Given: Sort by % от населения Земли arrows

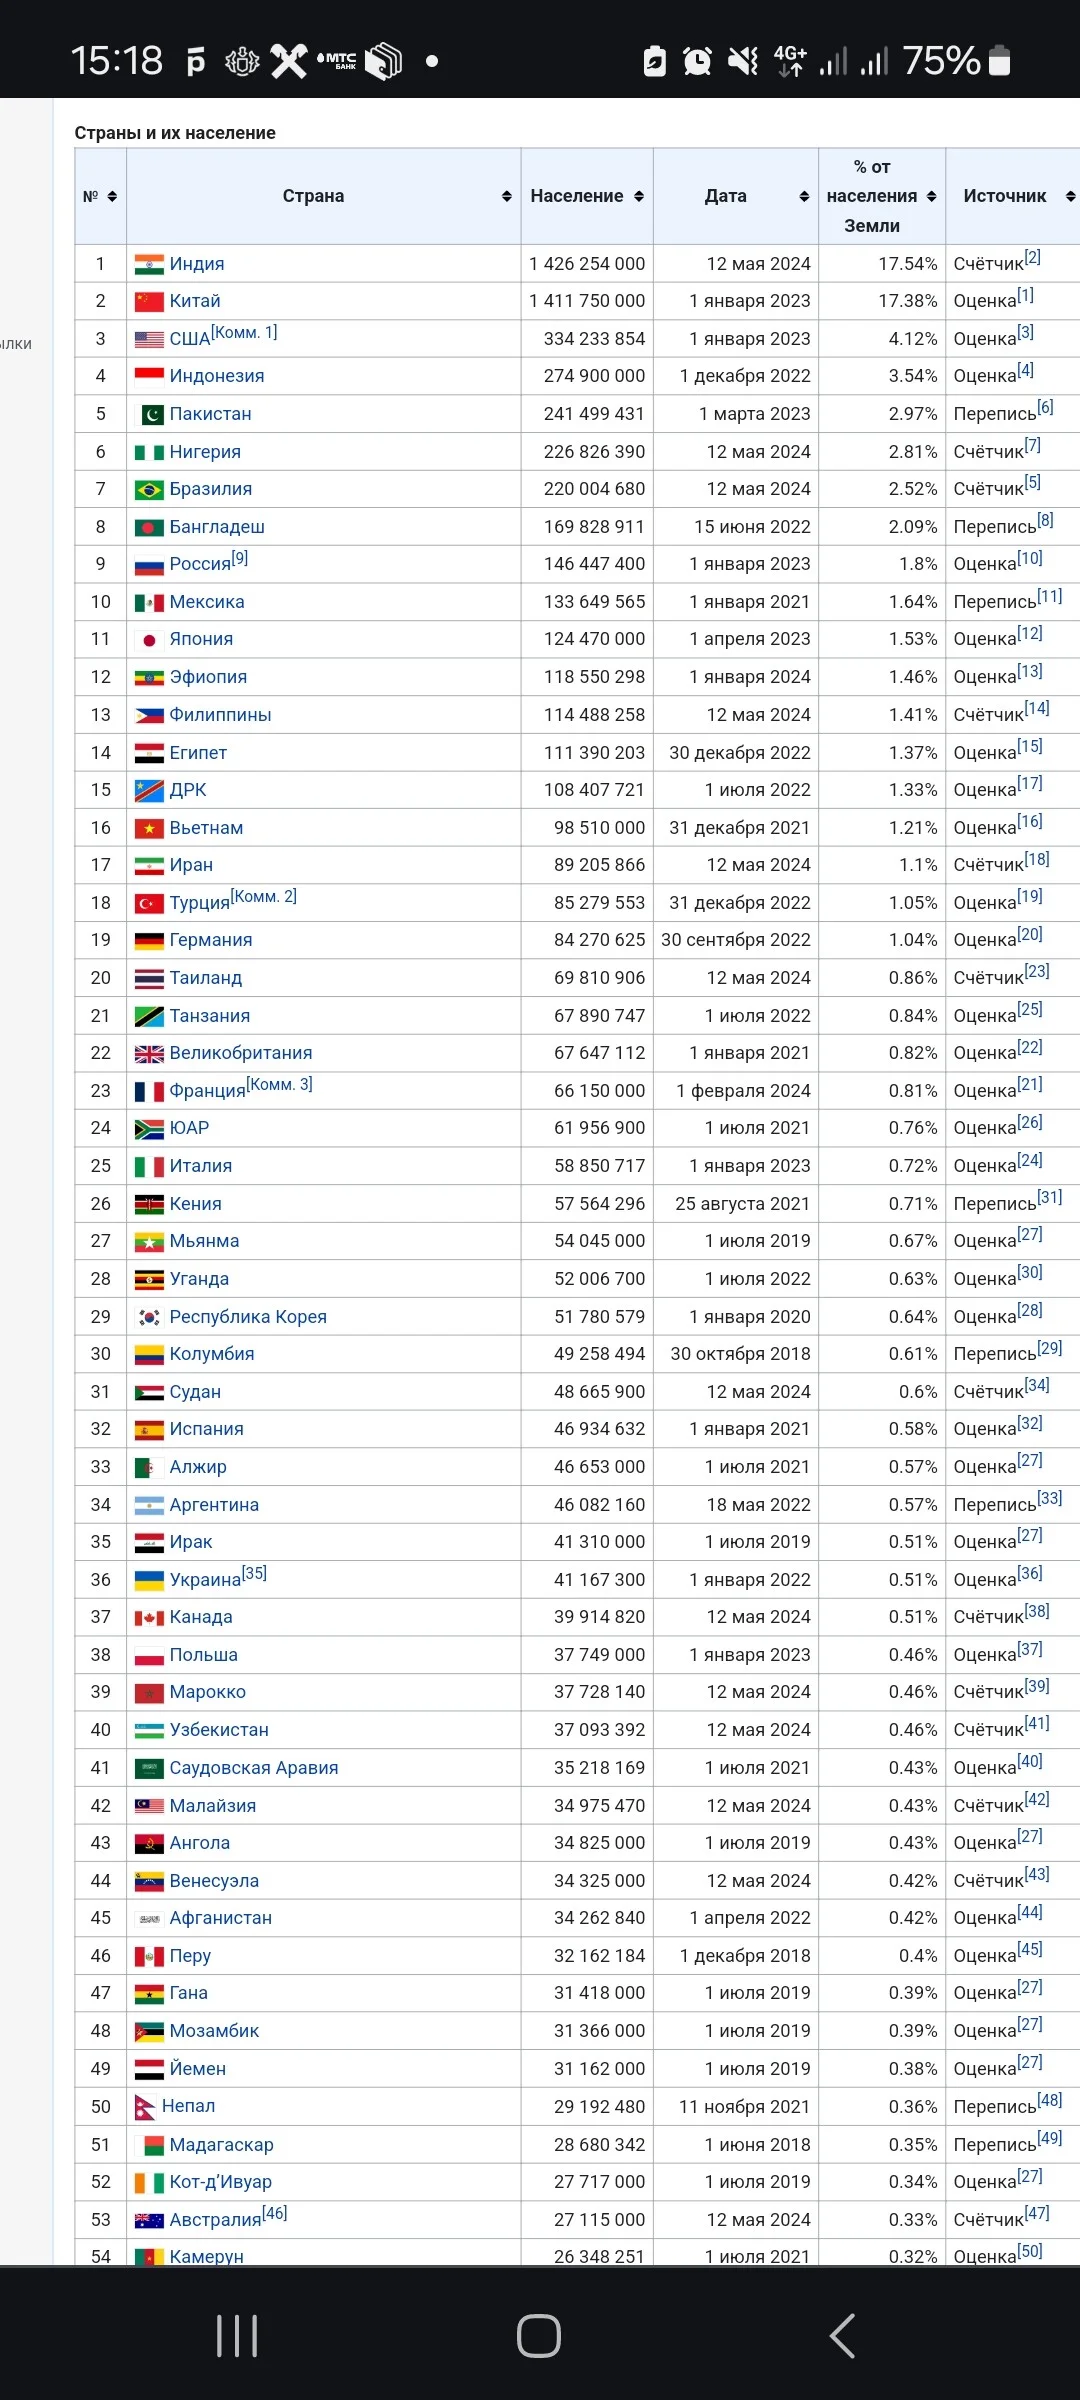Looking at the screenshot, I should point(932,196).
